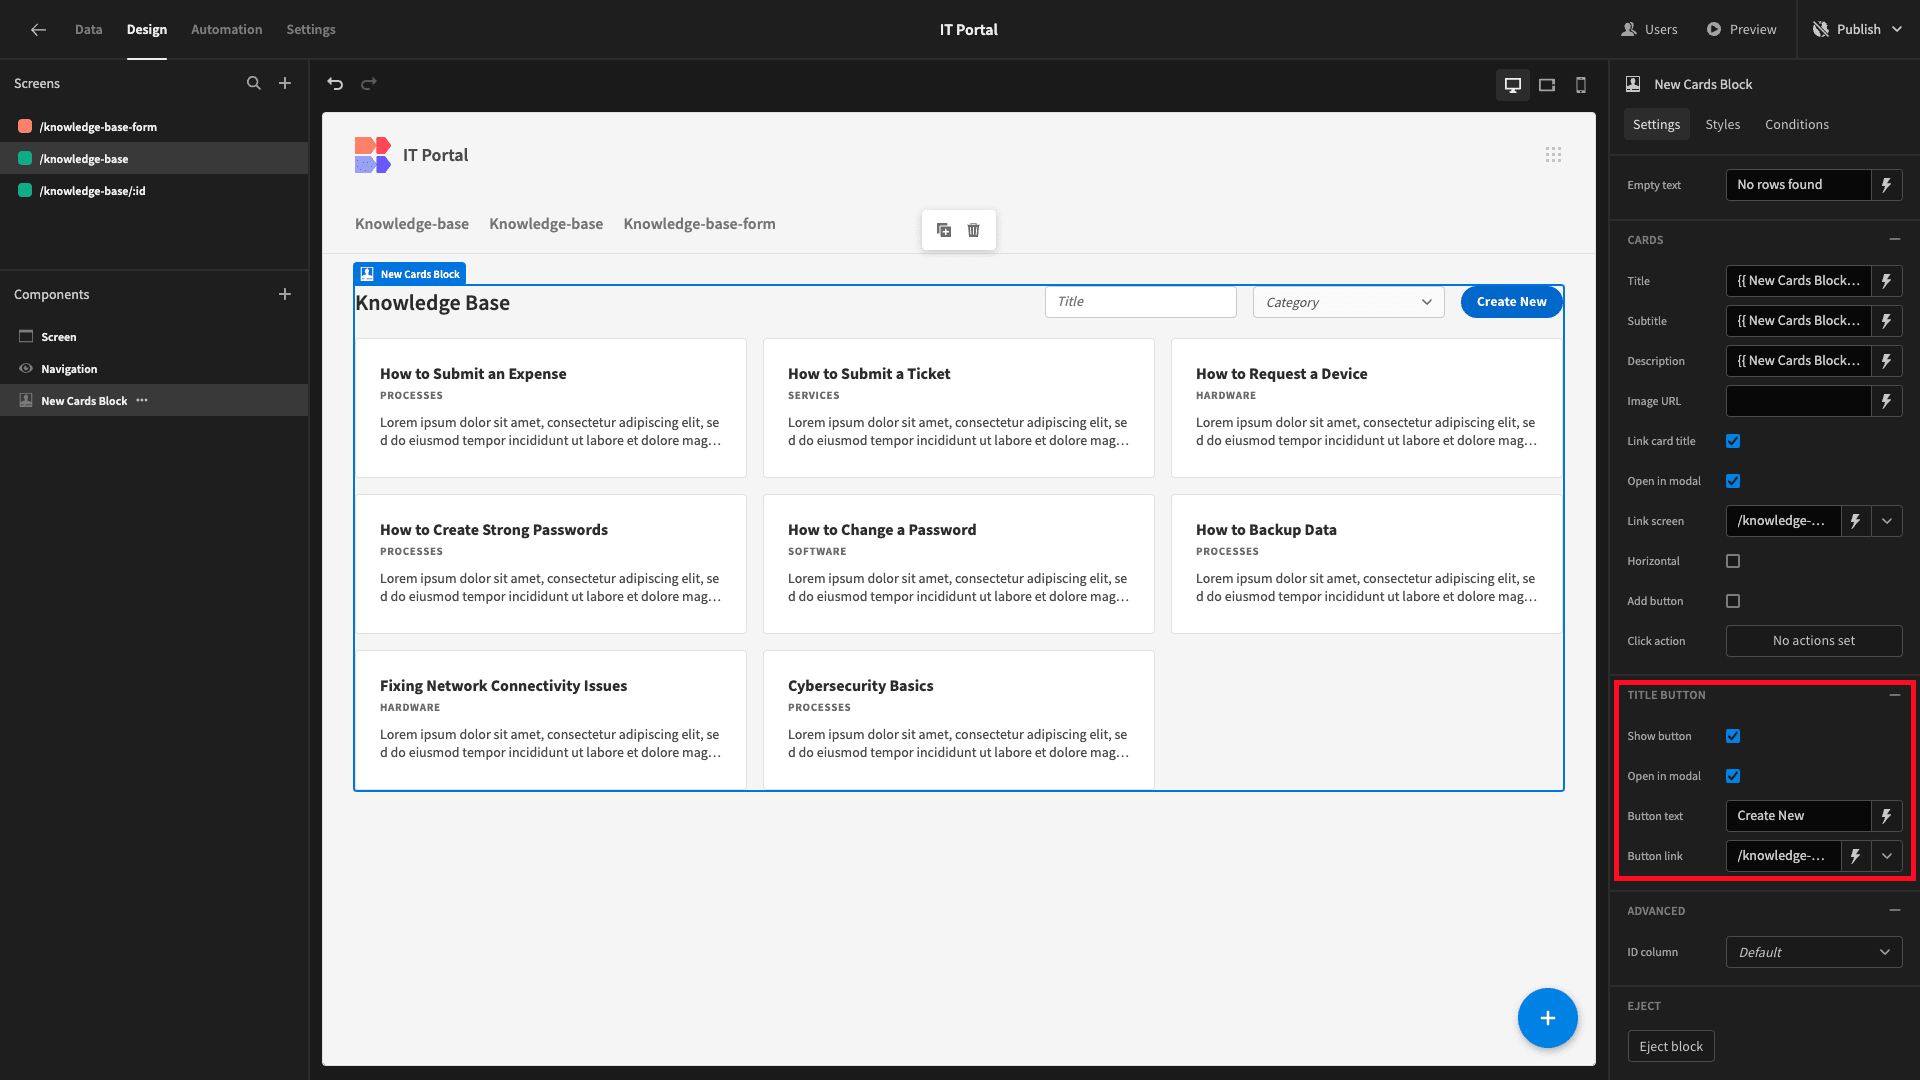
Task: Expand the Link screen dropdown arrow
Action: 1887,521
